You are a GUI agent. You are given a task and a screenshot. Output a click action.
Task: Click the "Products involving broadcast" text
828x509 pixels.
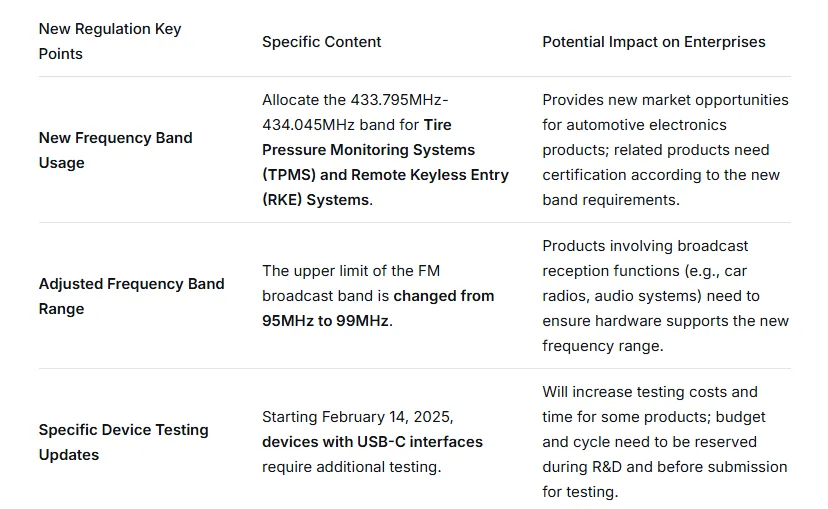click(645, 246)
